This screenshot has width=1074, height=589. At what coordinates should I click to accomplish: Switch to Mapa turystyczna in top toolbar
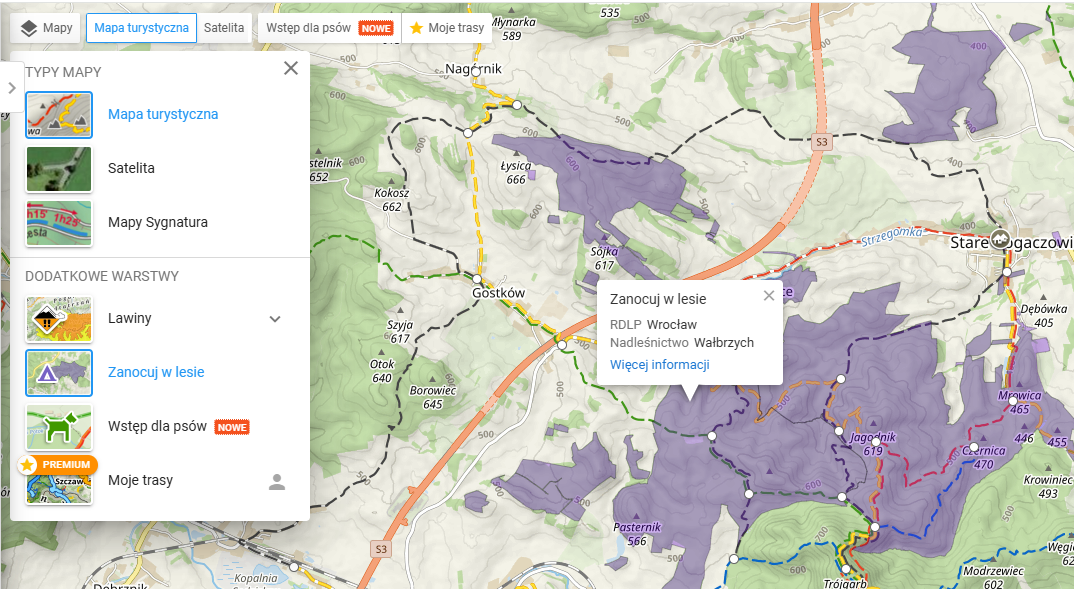click(x=141, y=28)
